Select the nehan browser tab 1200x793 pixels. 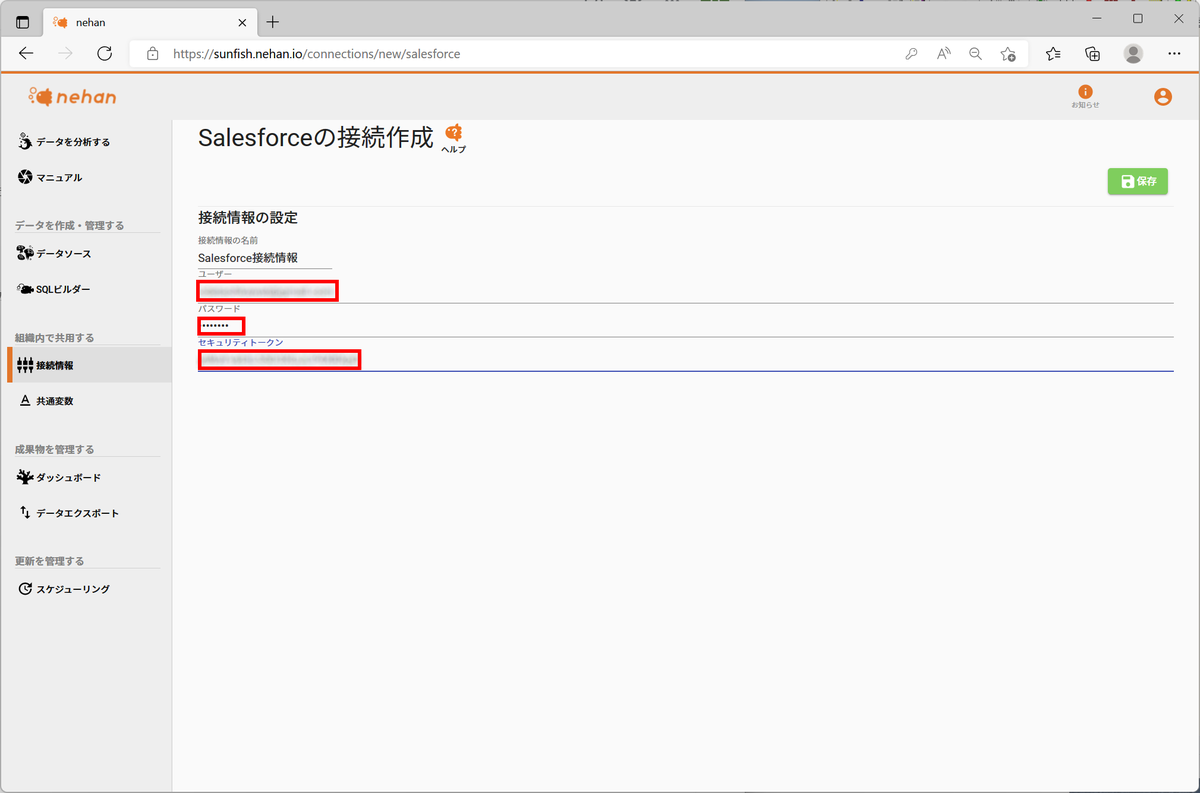[x=150, y=22]
